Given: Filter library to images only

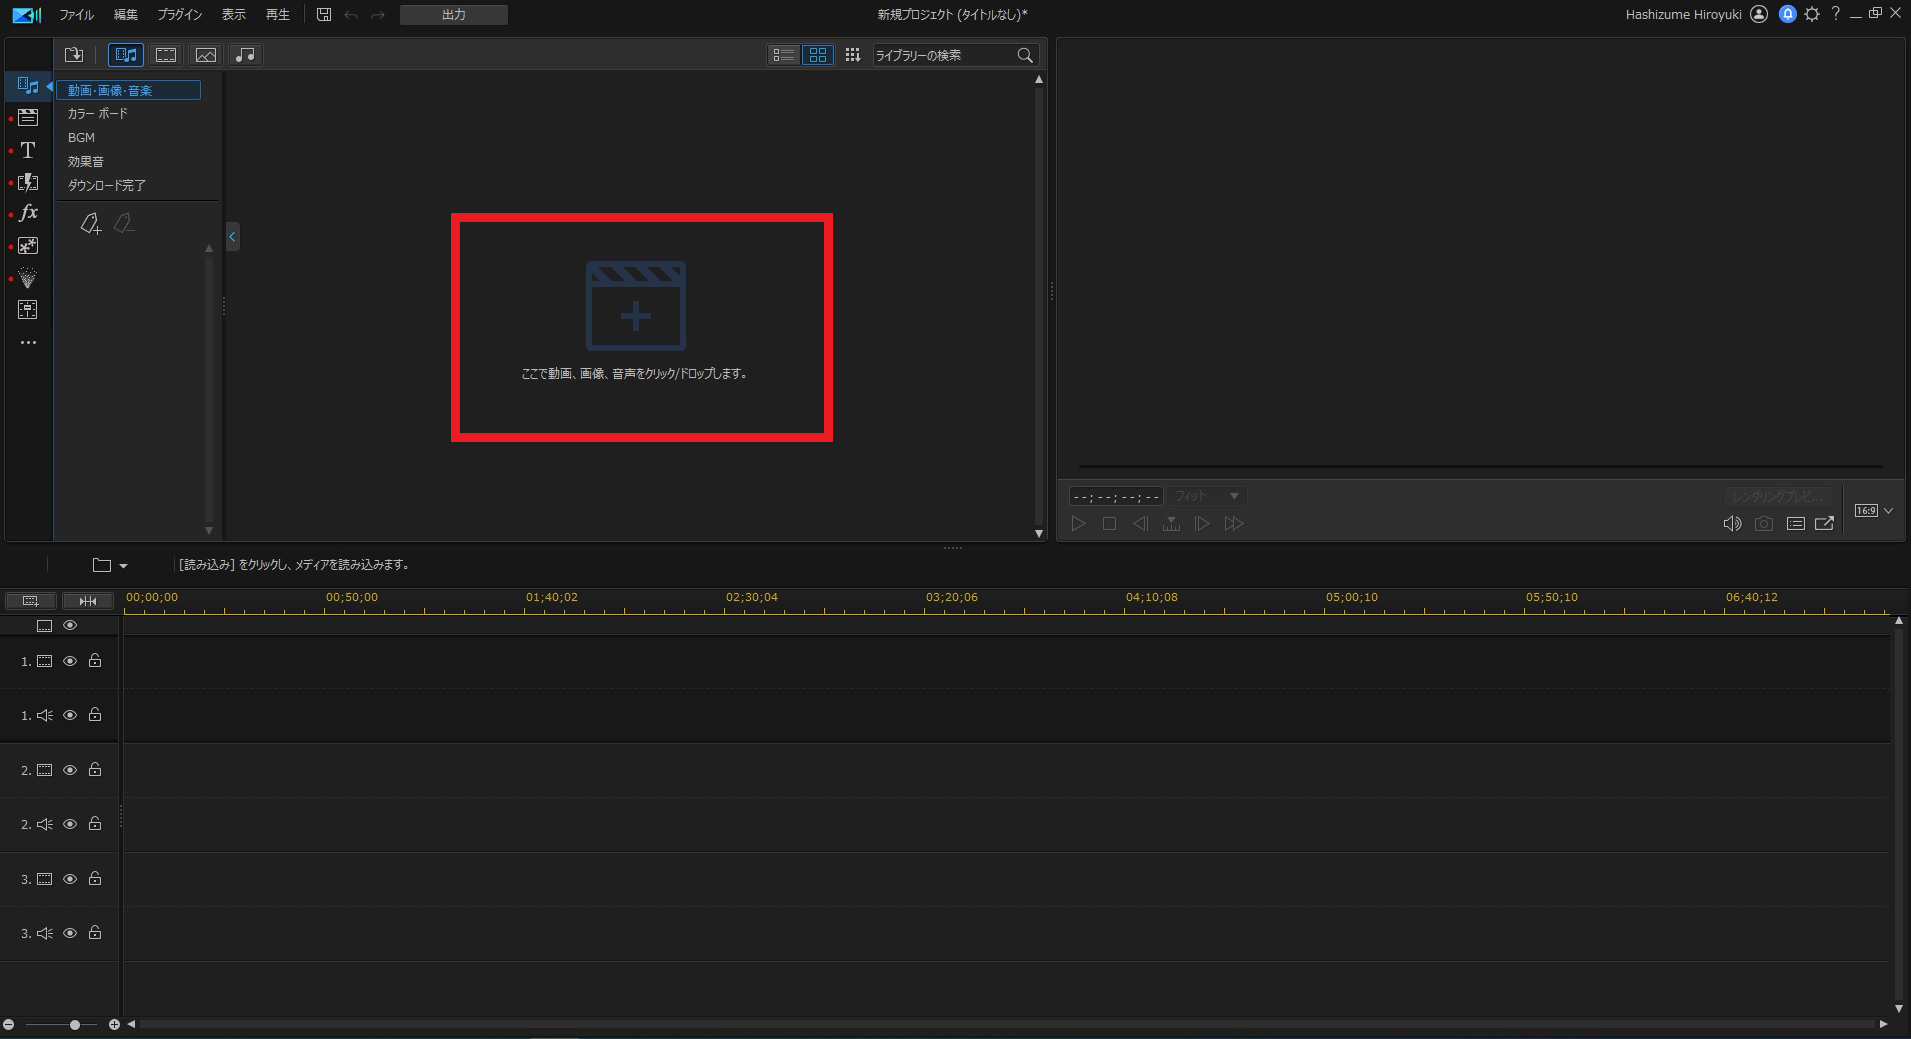Looking at the screenshot, I should 206,55.
